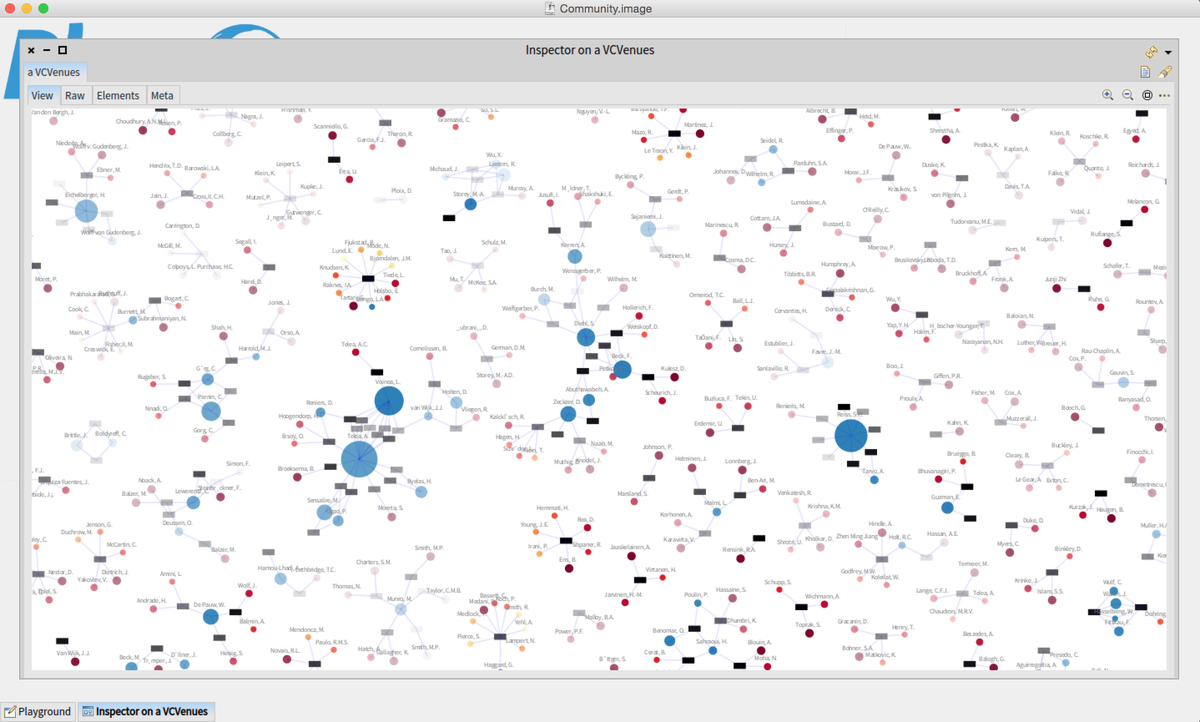
Task: Click the large blue node beside Reiss, S.
Action: click(850, 436)
